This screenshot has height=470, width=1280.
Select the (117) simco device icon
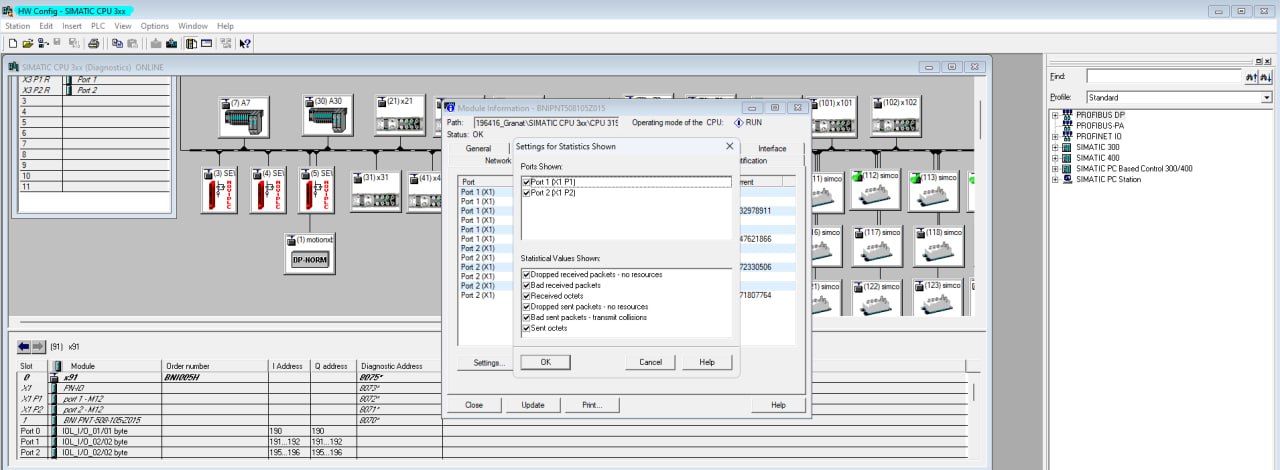(x=876, y=246)
